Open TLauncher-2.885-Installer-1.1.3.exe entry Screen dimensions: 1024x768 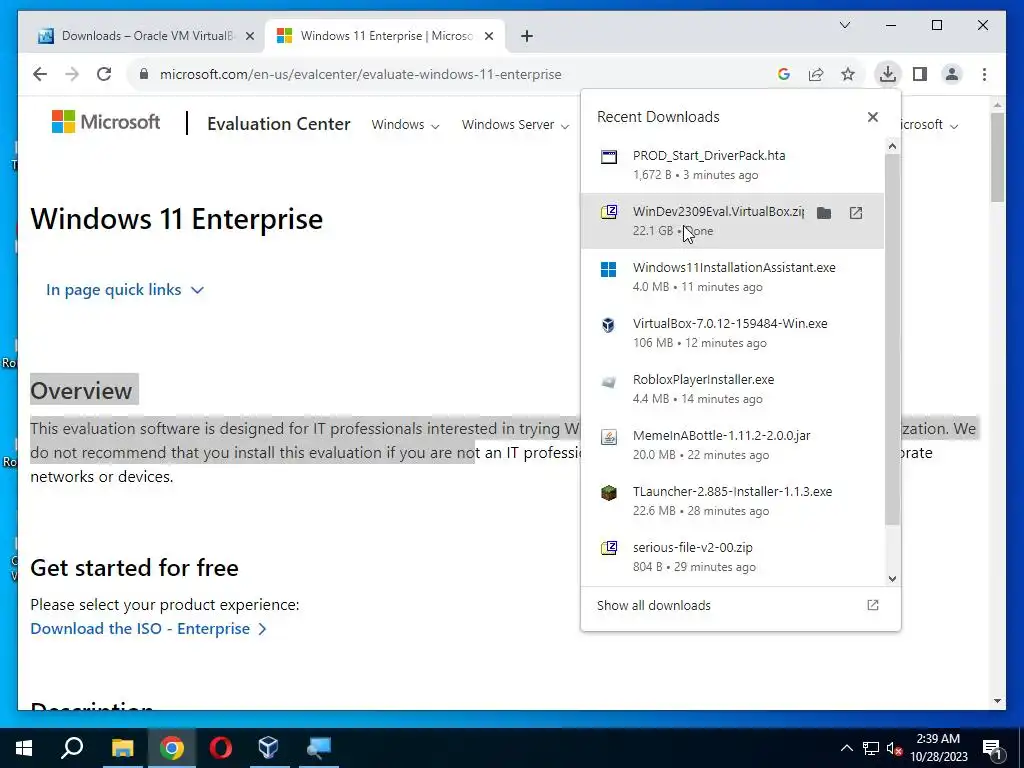coord(732,502)
